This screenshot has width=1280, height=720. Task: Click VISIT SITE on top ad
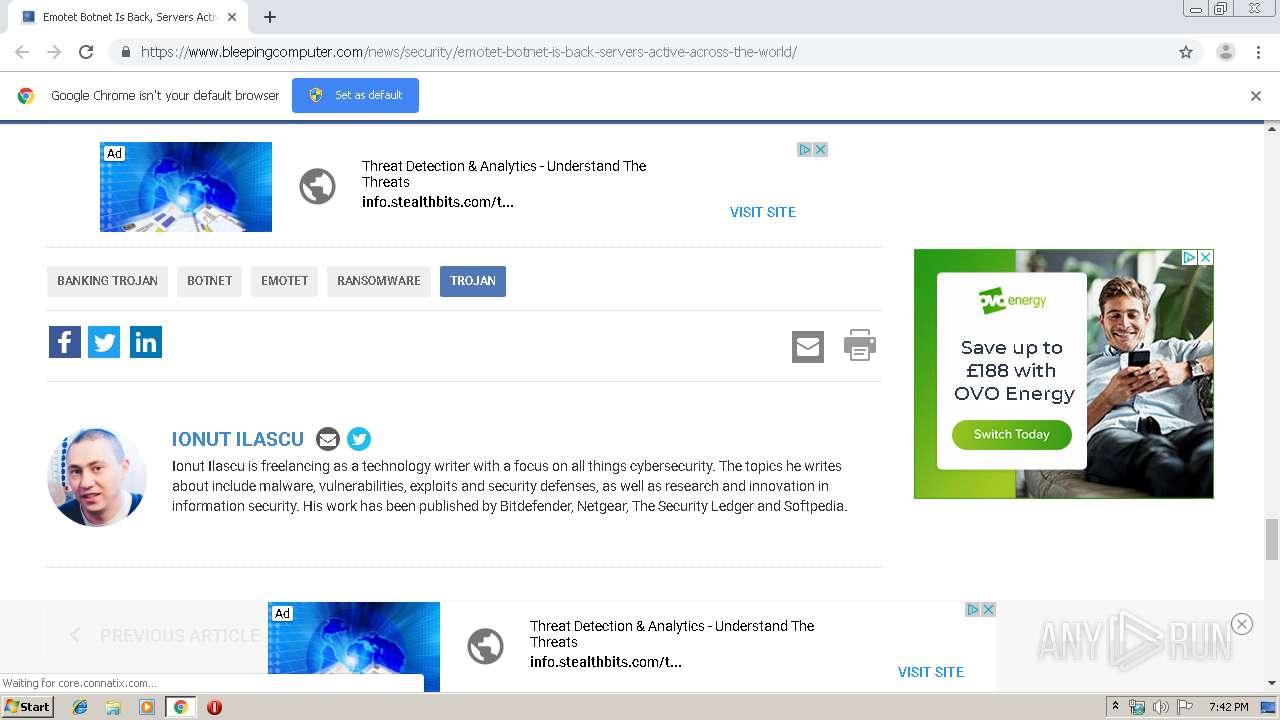coord(763,212)
